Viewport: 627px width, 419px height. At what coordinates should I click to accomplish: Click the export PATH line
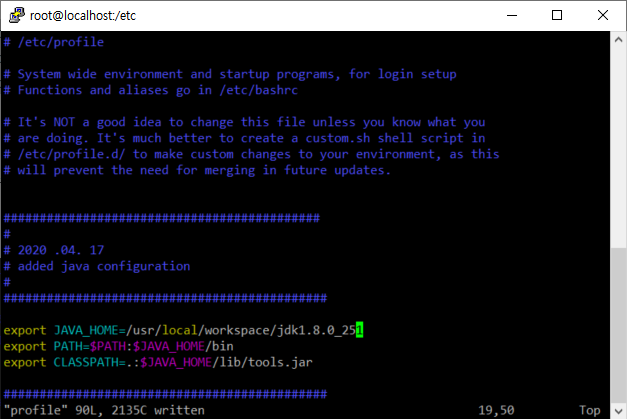pos(118,346)
